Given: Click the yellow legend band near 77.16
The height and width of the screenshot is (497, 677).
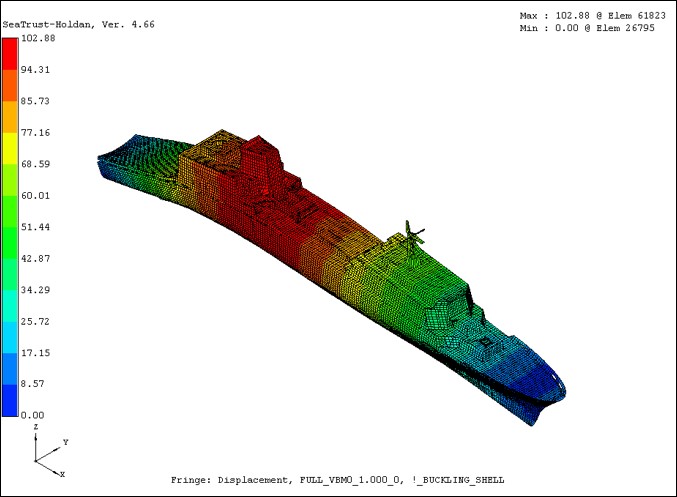Looking at the screenshot, I should pos(10,148).
